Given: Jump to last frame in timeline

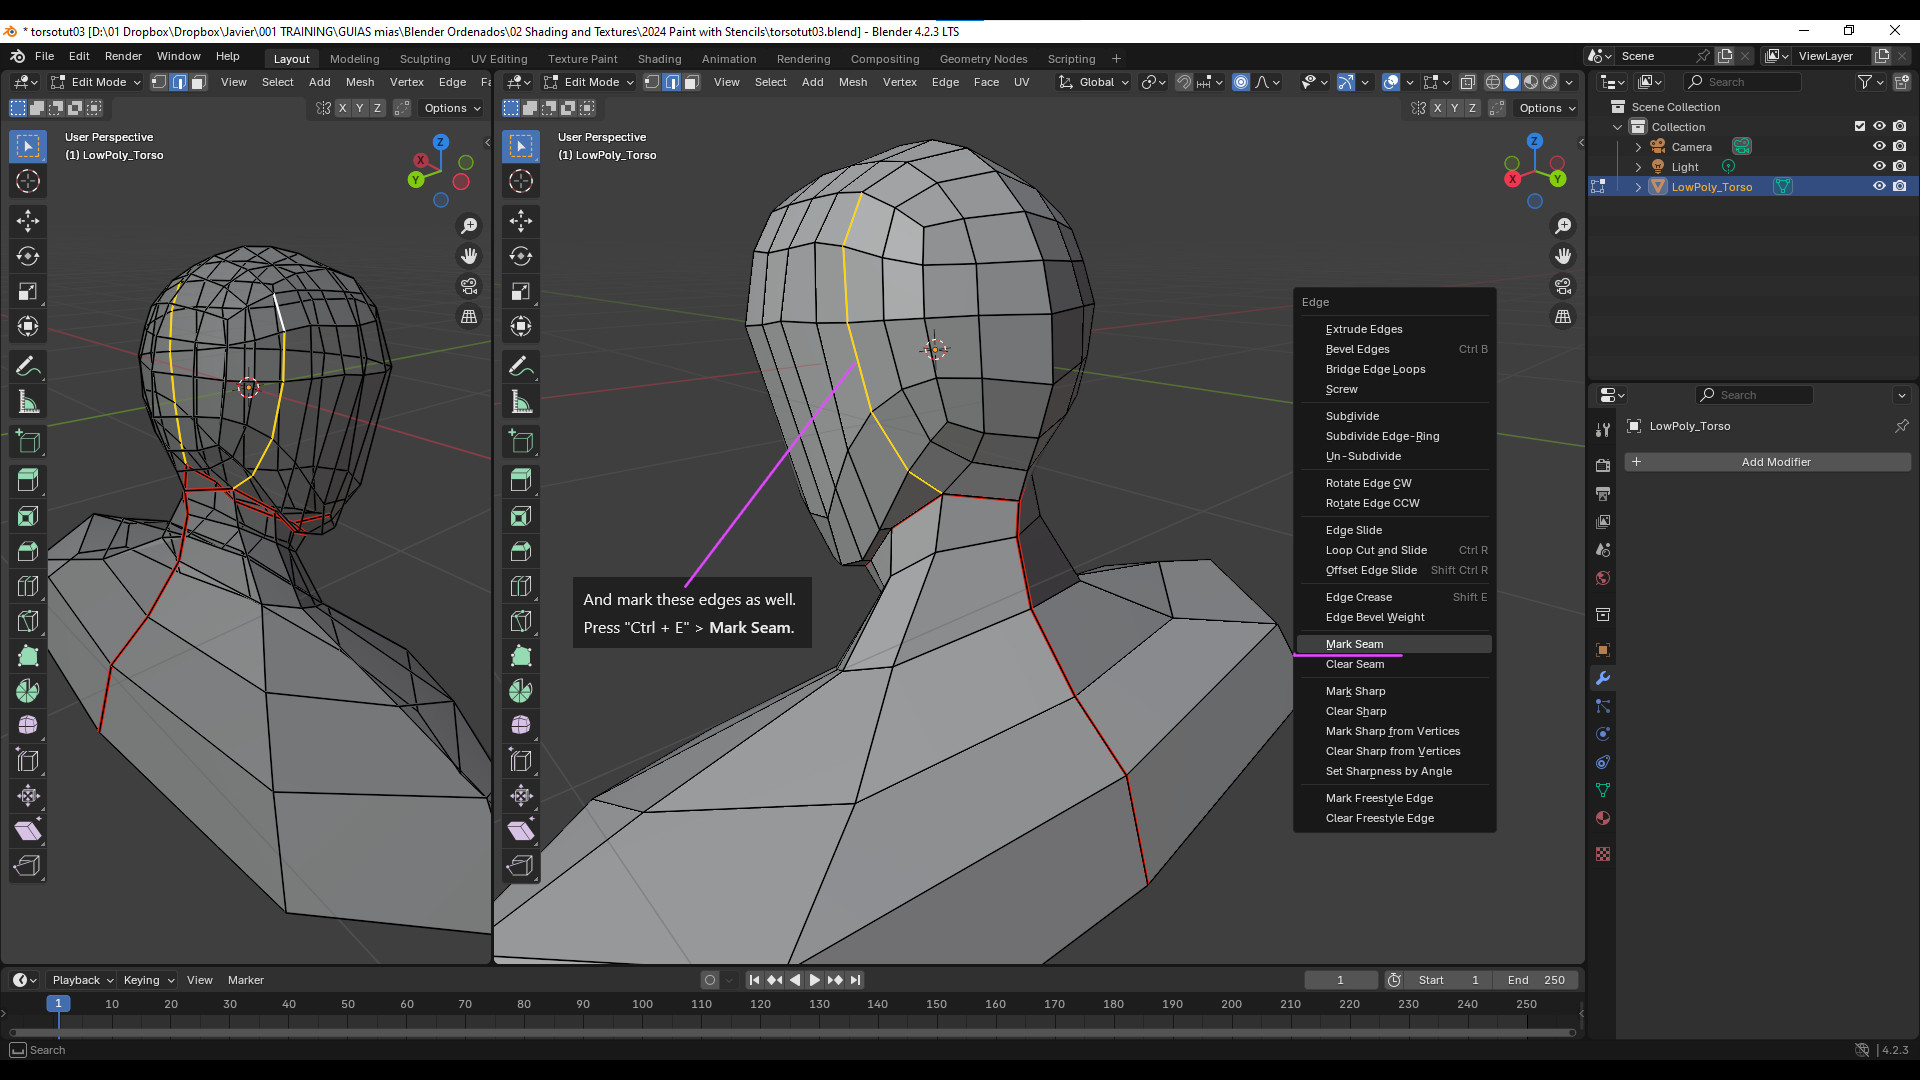Looking at the screenshot, I should click(x=855, y=980).
